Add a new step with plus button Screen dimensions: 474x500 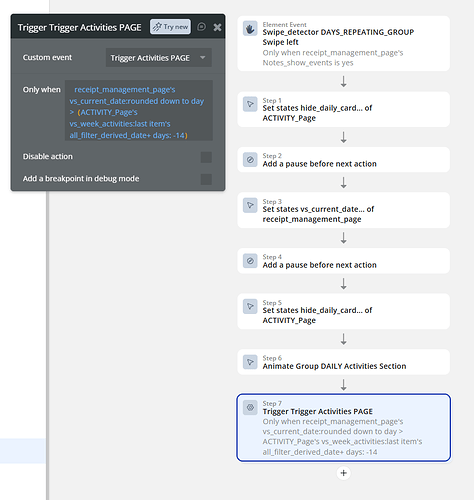coord(343,473)
